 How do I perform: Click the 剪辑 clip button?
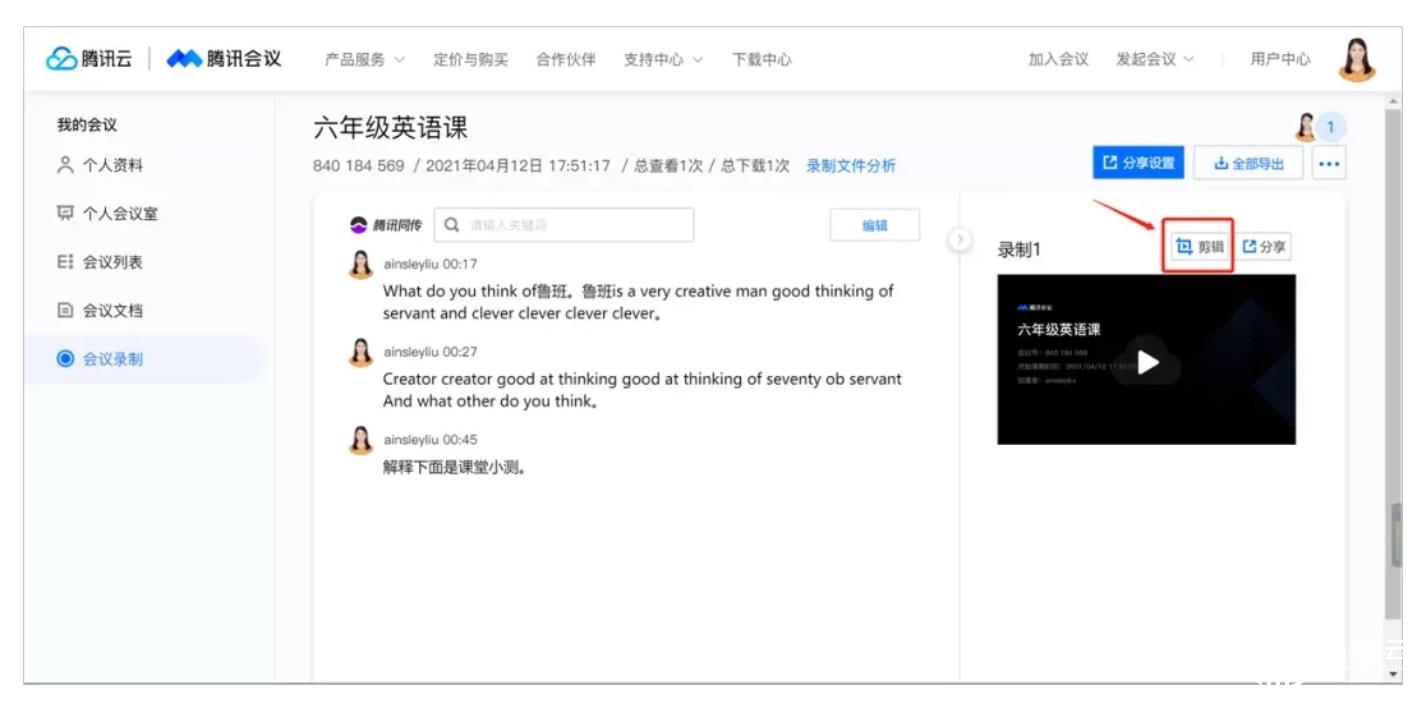click(1199, 246)
